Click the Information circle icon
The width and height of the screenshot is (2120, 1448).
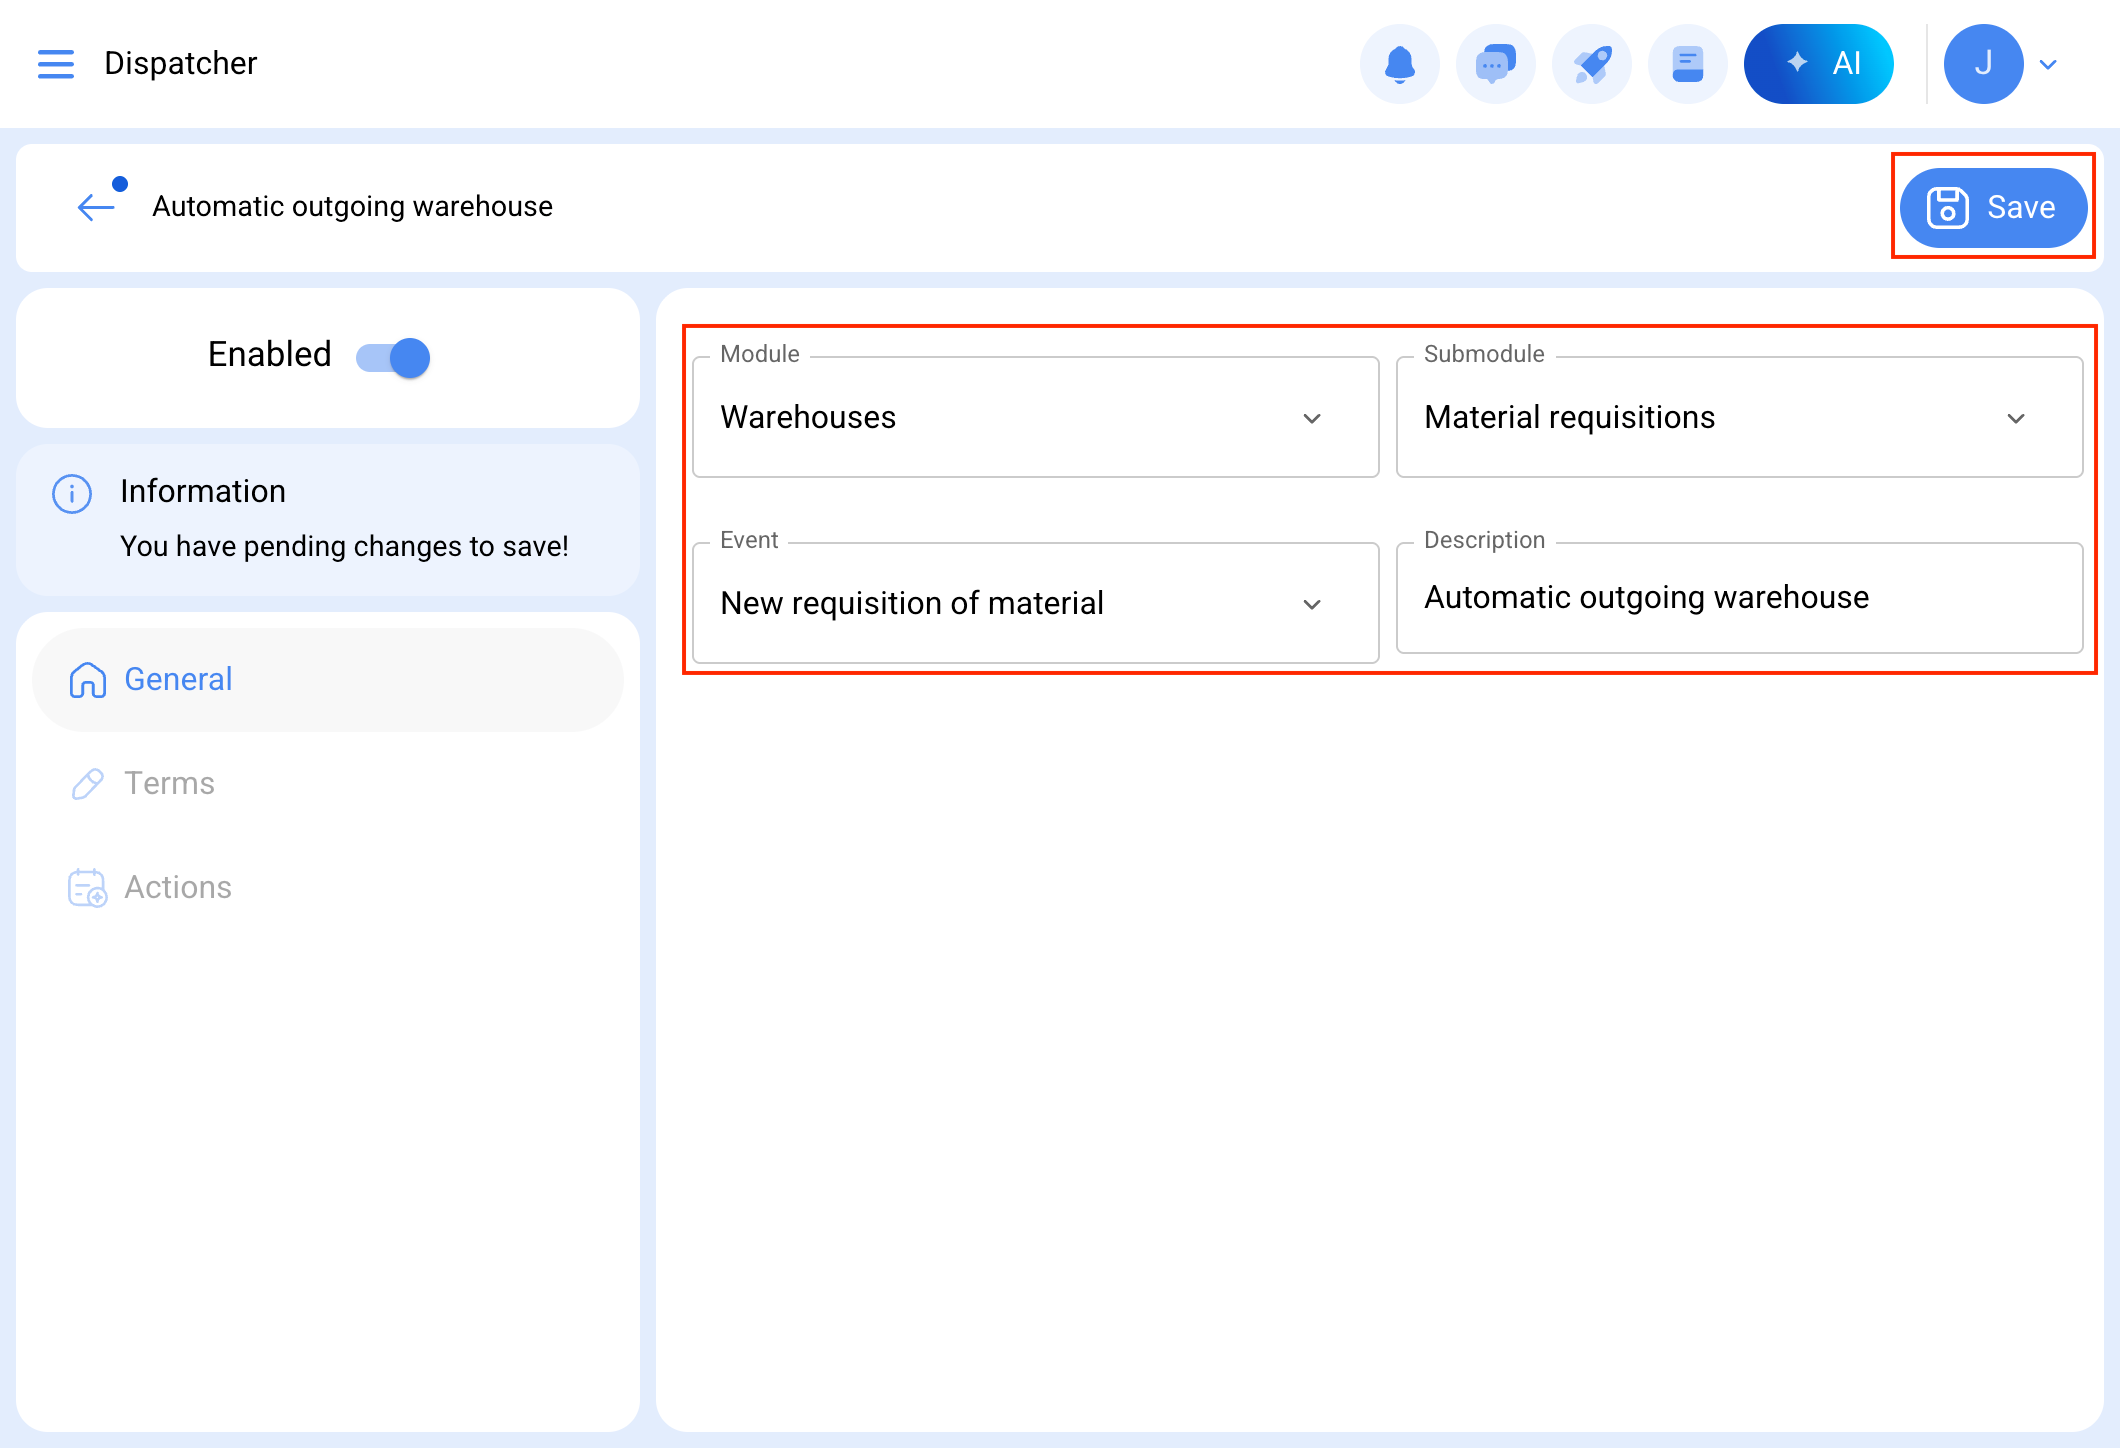point(72,493)
